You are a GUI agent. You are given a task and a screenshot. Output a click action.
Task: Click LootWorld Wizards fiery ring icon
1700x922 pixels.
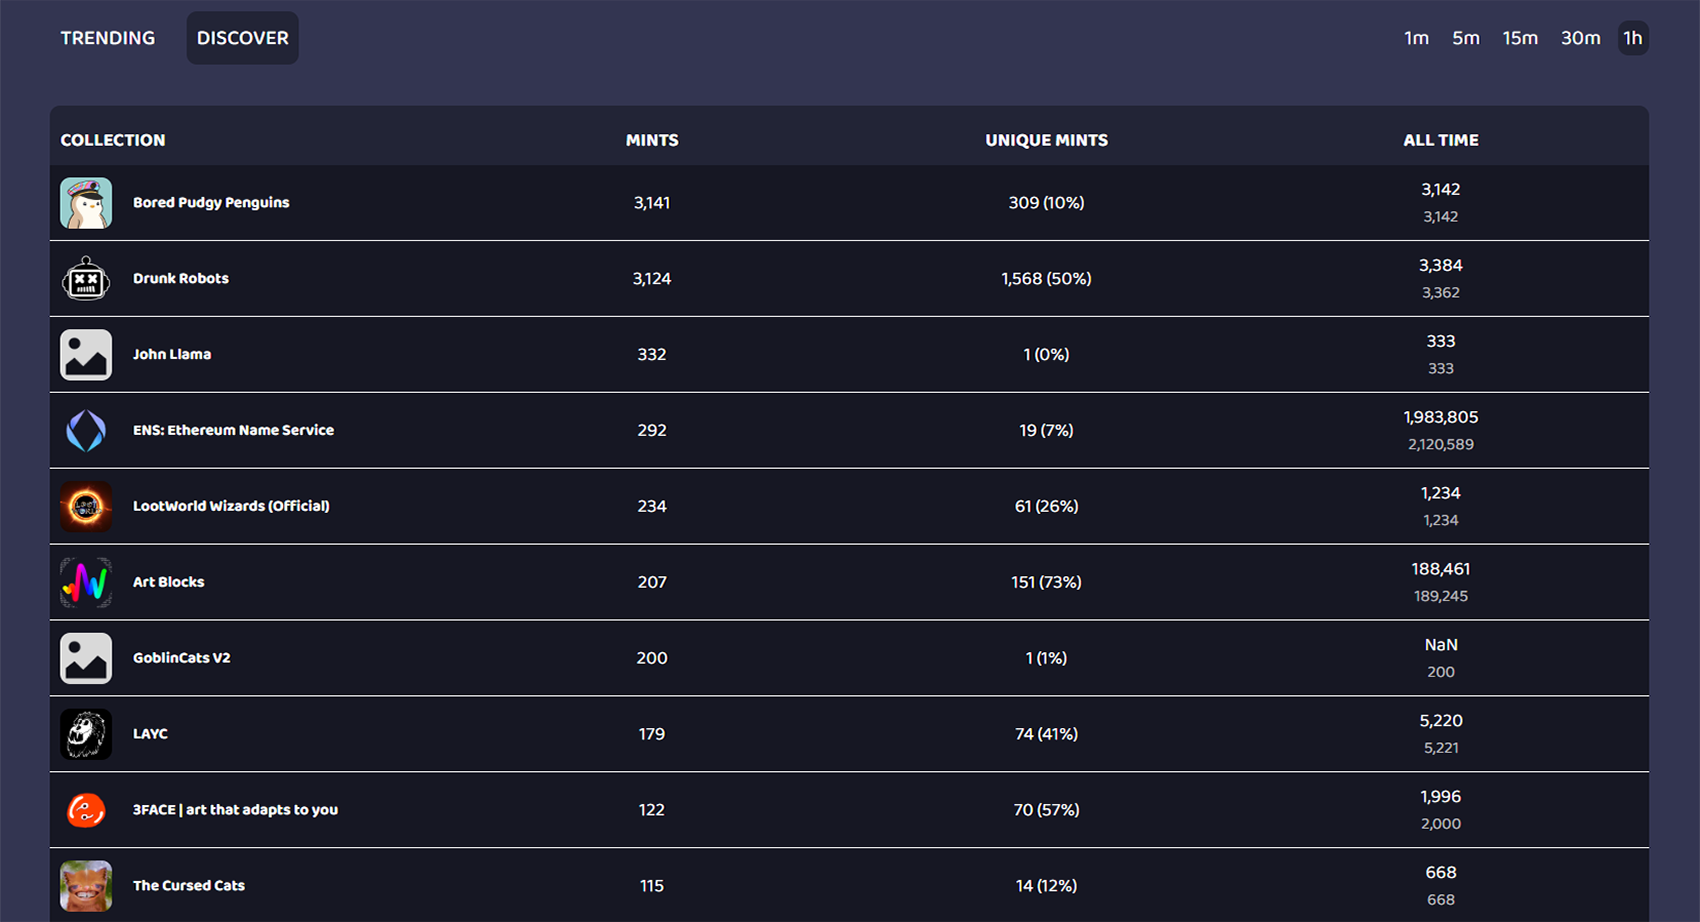pyautogui.click(x=86, y=507)
